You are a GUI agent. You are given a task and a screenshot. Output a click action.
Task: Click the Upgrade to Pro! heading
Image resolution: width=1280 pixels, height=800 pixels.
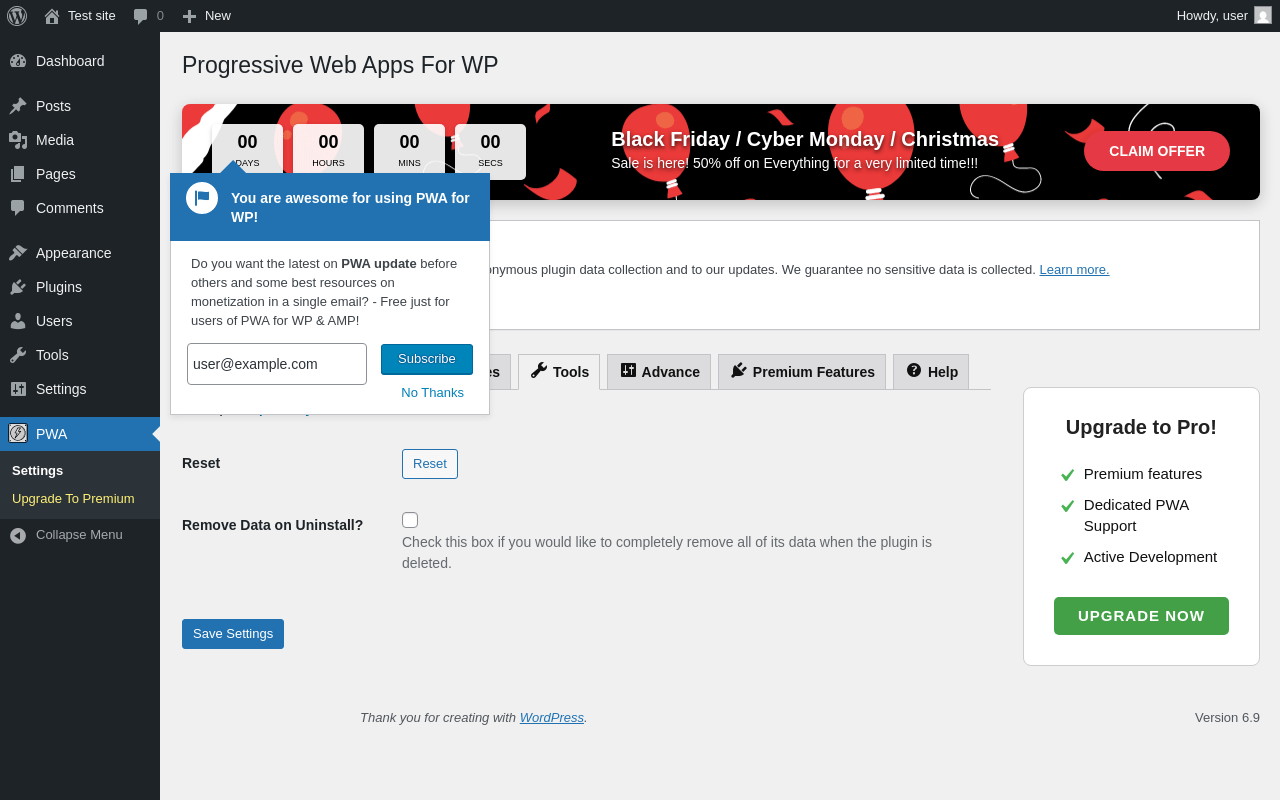pyautogui.click(x=1141, y=427)
